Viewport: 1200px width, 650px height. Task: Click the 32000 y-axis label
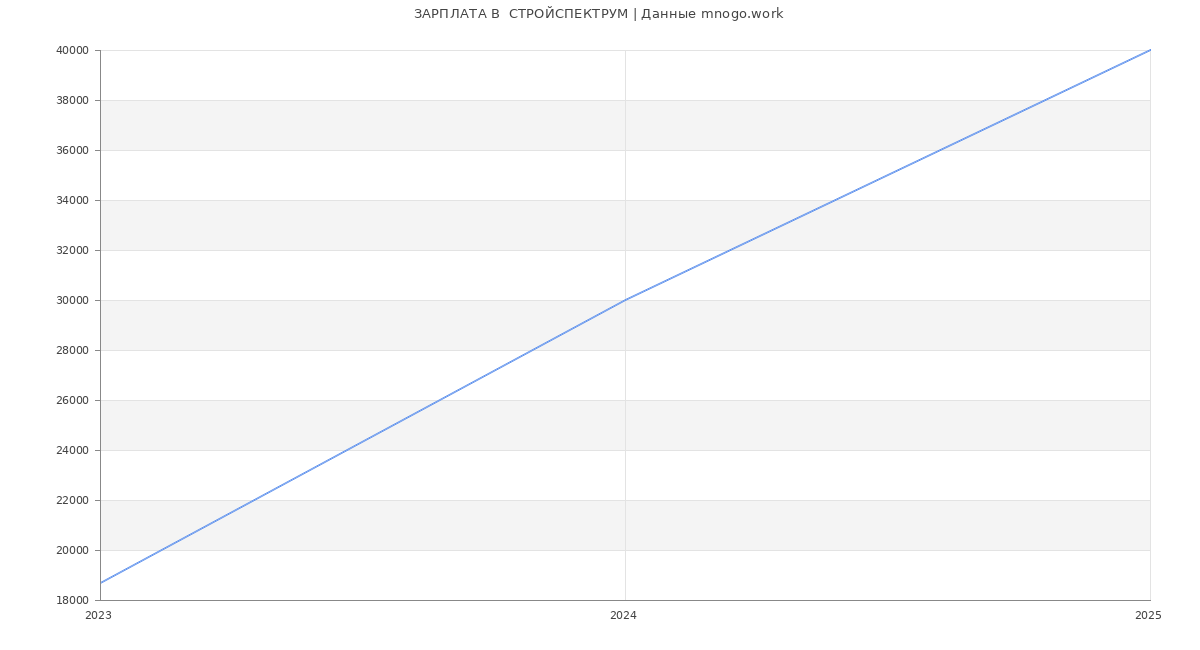click(x=73, y=250)
